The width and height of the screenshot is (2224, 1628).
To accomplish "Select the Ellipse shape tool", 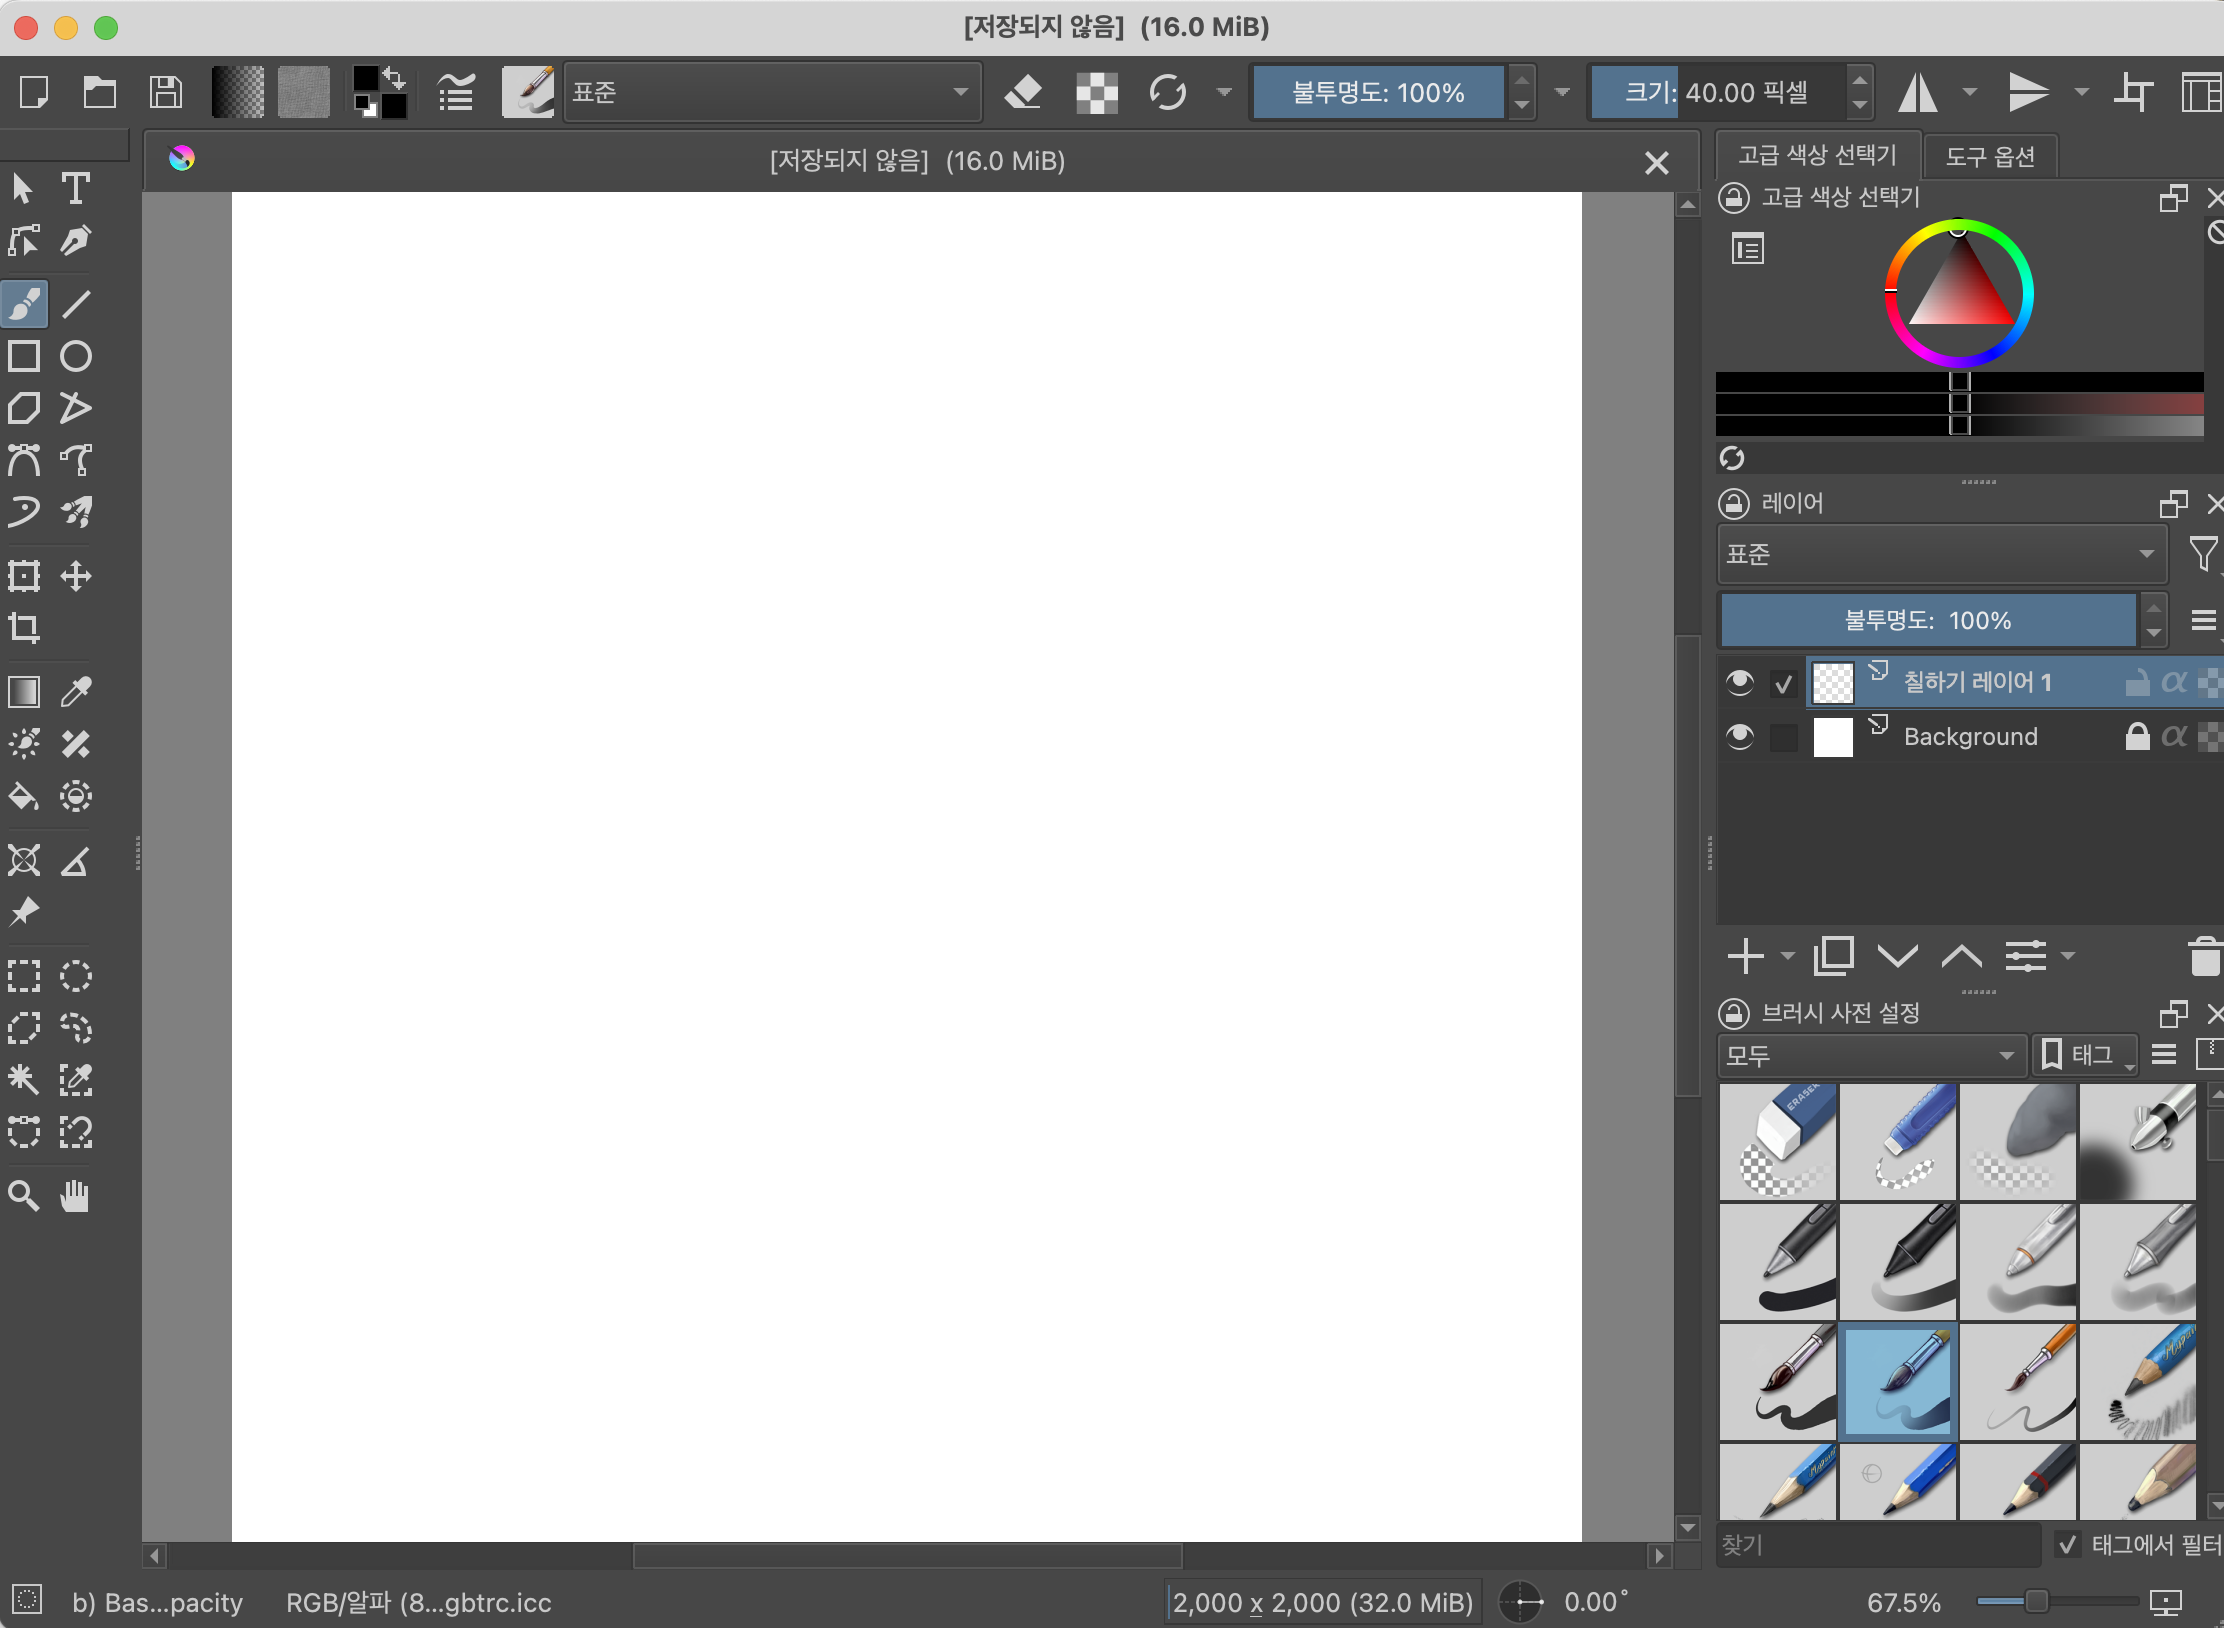I will [x=76, y=356].
